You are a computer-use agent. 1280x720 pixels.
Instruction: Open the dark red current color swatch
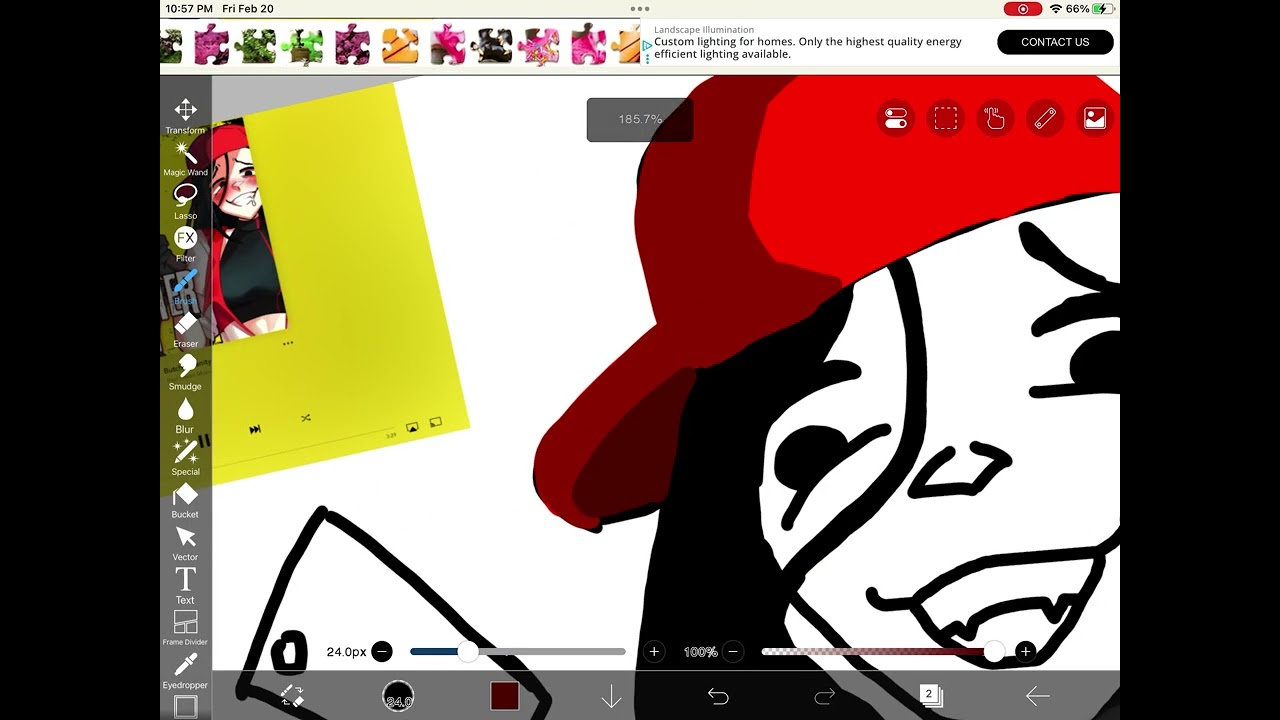pos(504,696)
